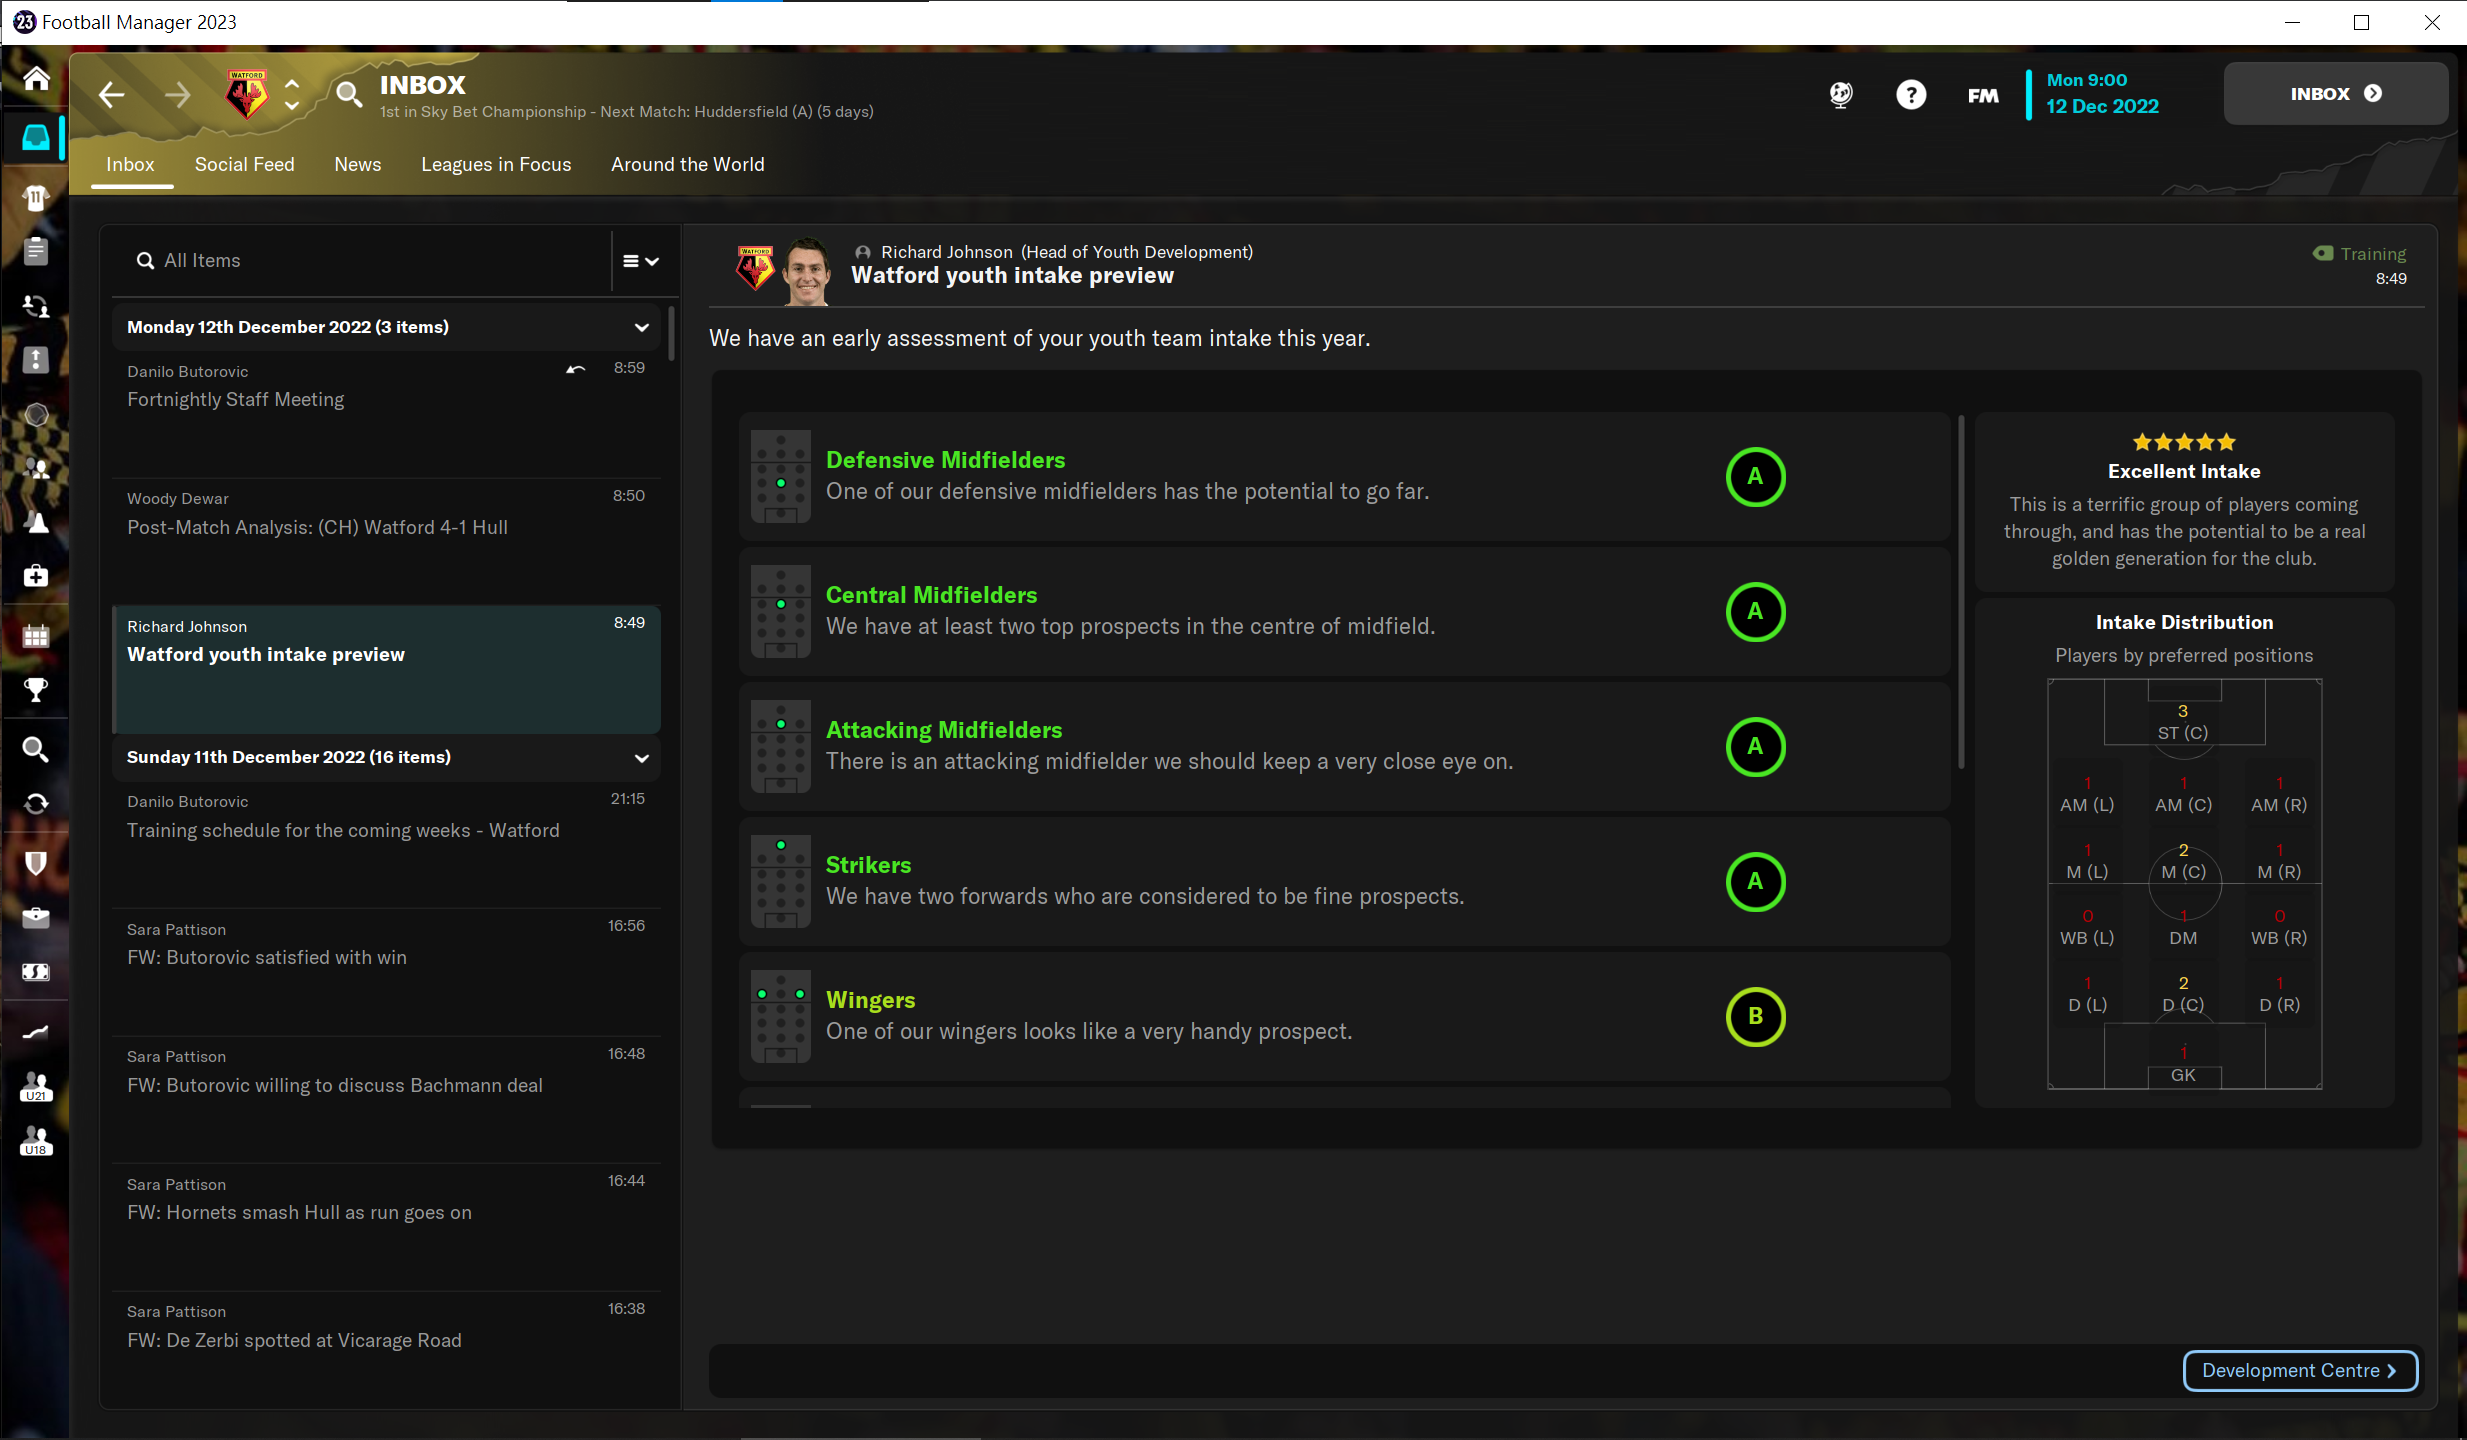Open Competitions trophy icon
2467x1440 pixels.
[36, 690]
